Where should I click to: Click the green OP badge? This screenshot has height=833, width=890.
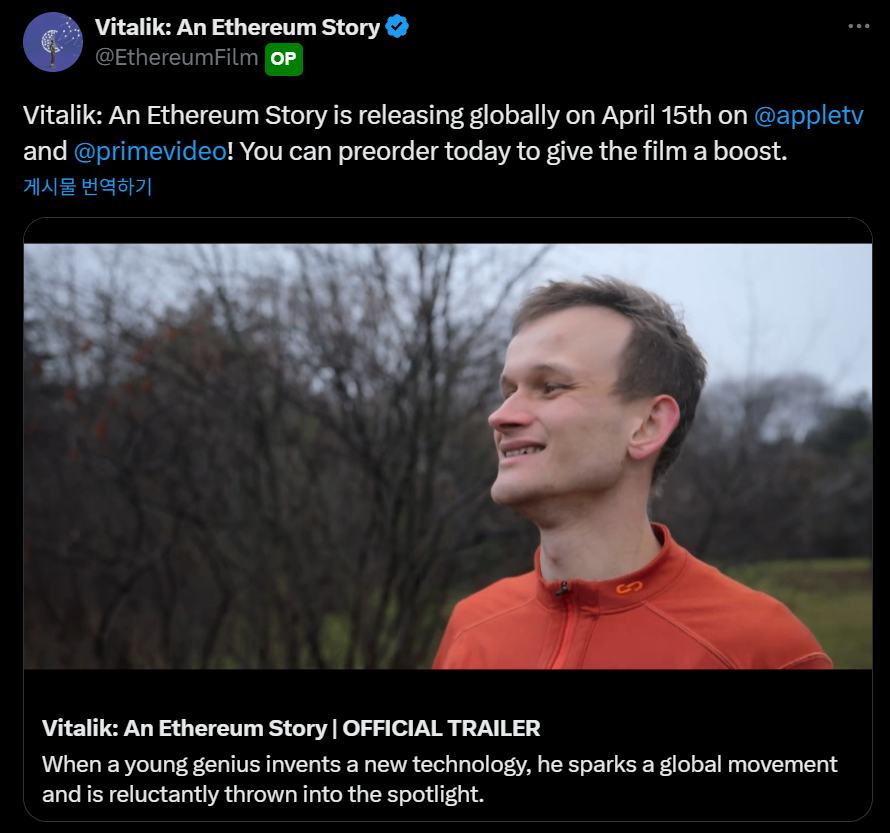click(x=284, y=59)
